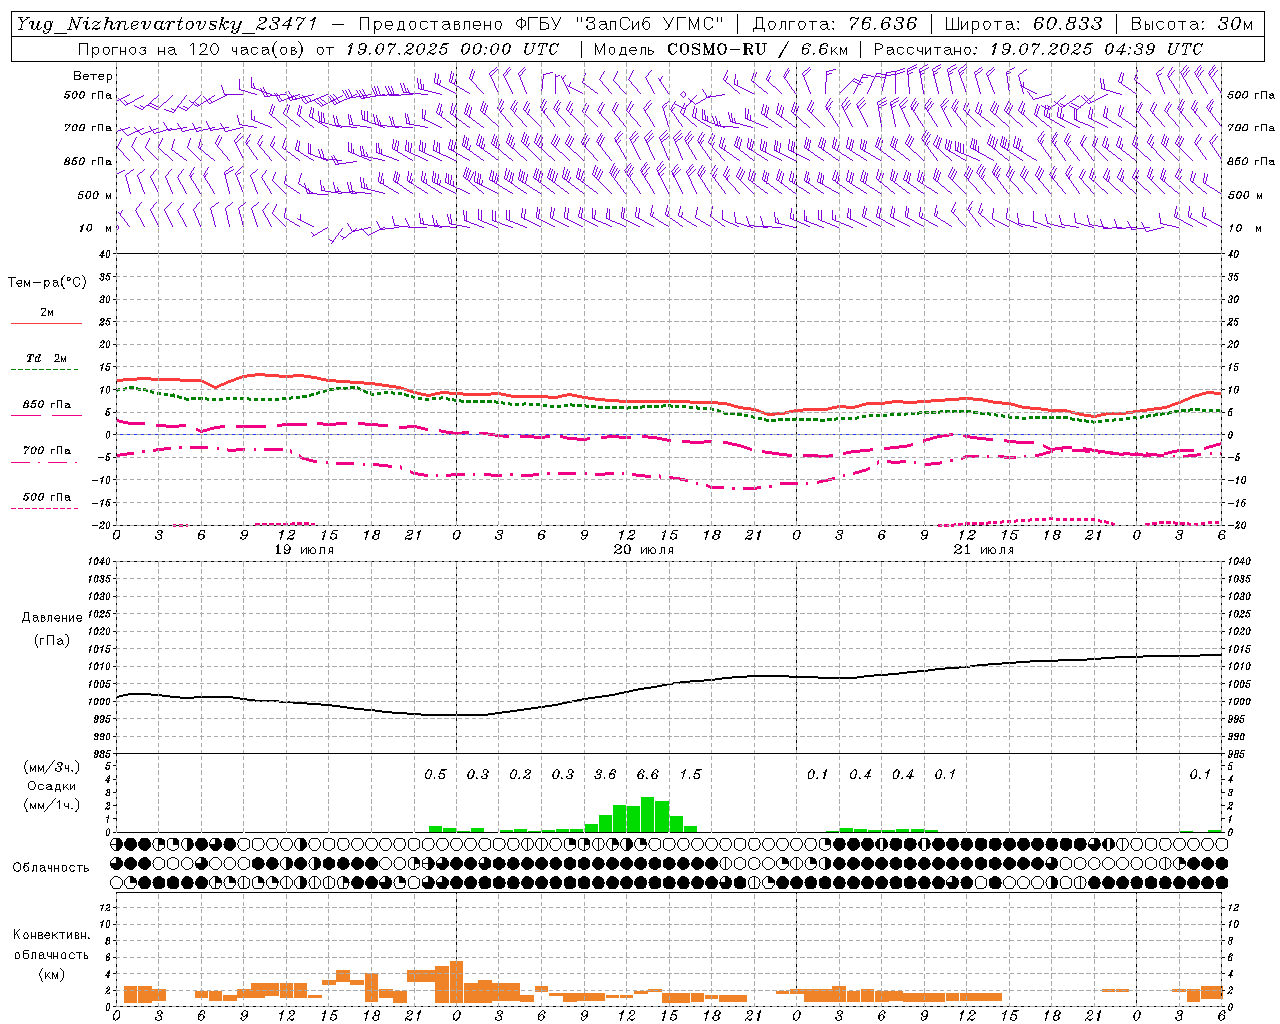Click the 'Высота: 30м' header entry

coord(1191,24)
